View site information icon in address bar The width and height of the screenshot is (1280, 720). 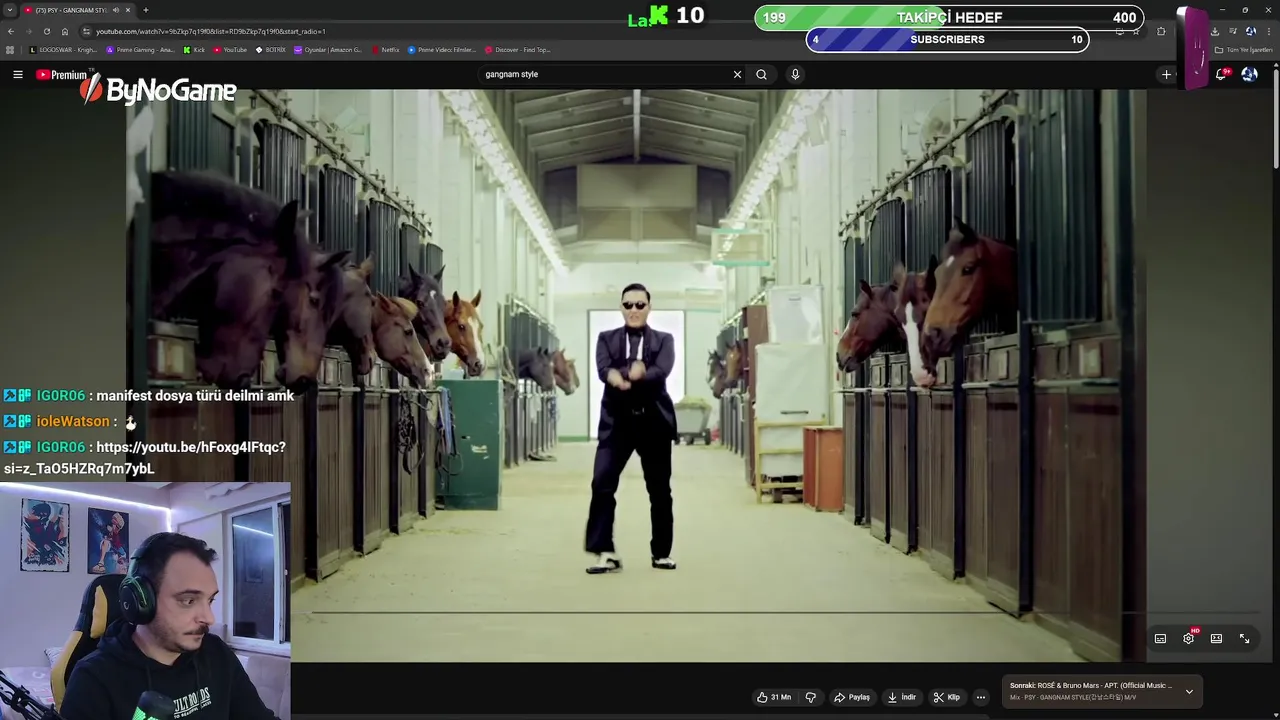pos(86,31)
